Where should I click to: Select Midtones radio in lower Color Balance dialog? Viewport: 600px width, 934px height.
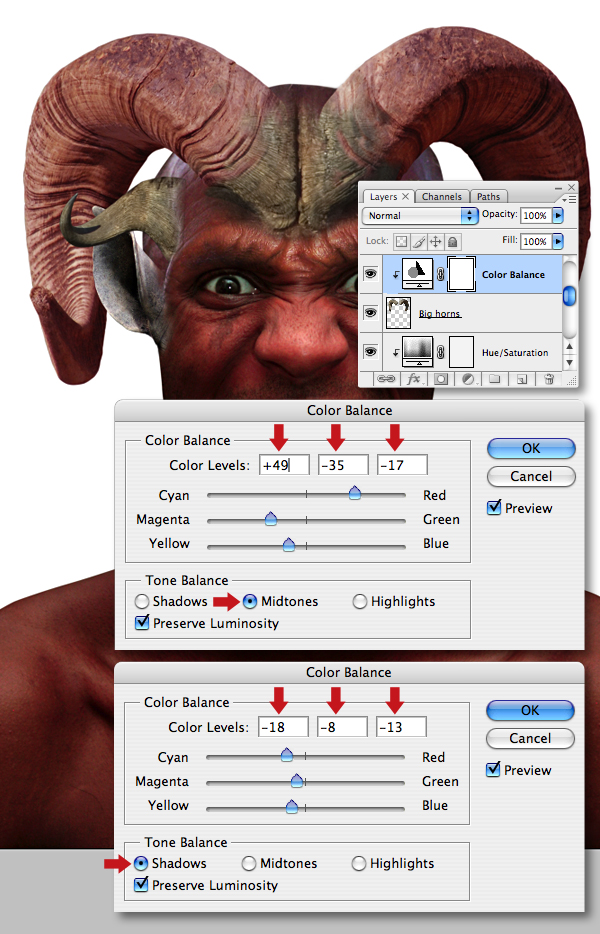(x=249, y=864)
